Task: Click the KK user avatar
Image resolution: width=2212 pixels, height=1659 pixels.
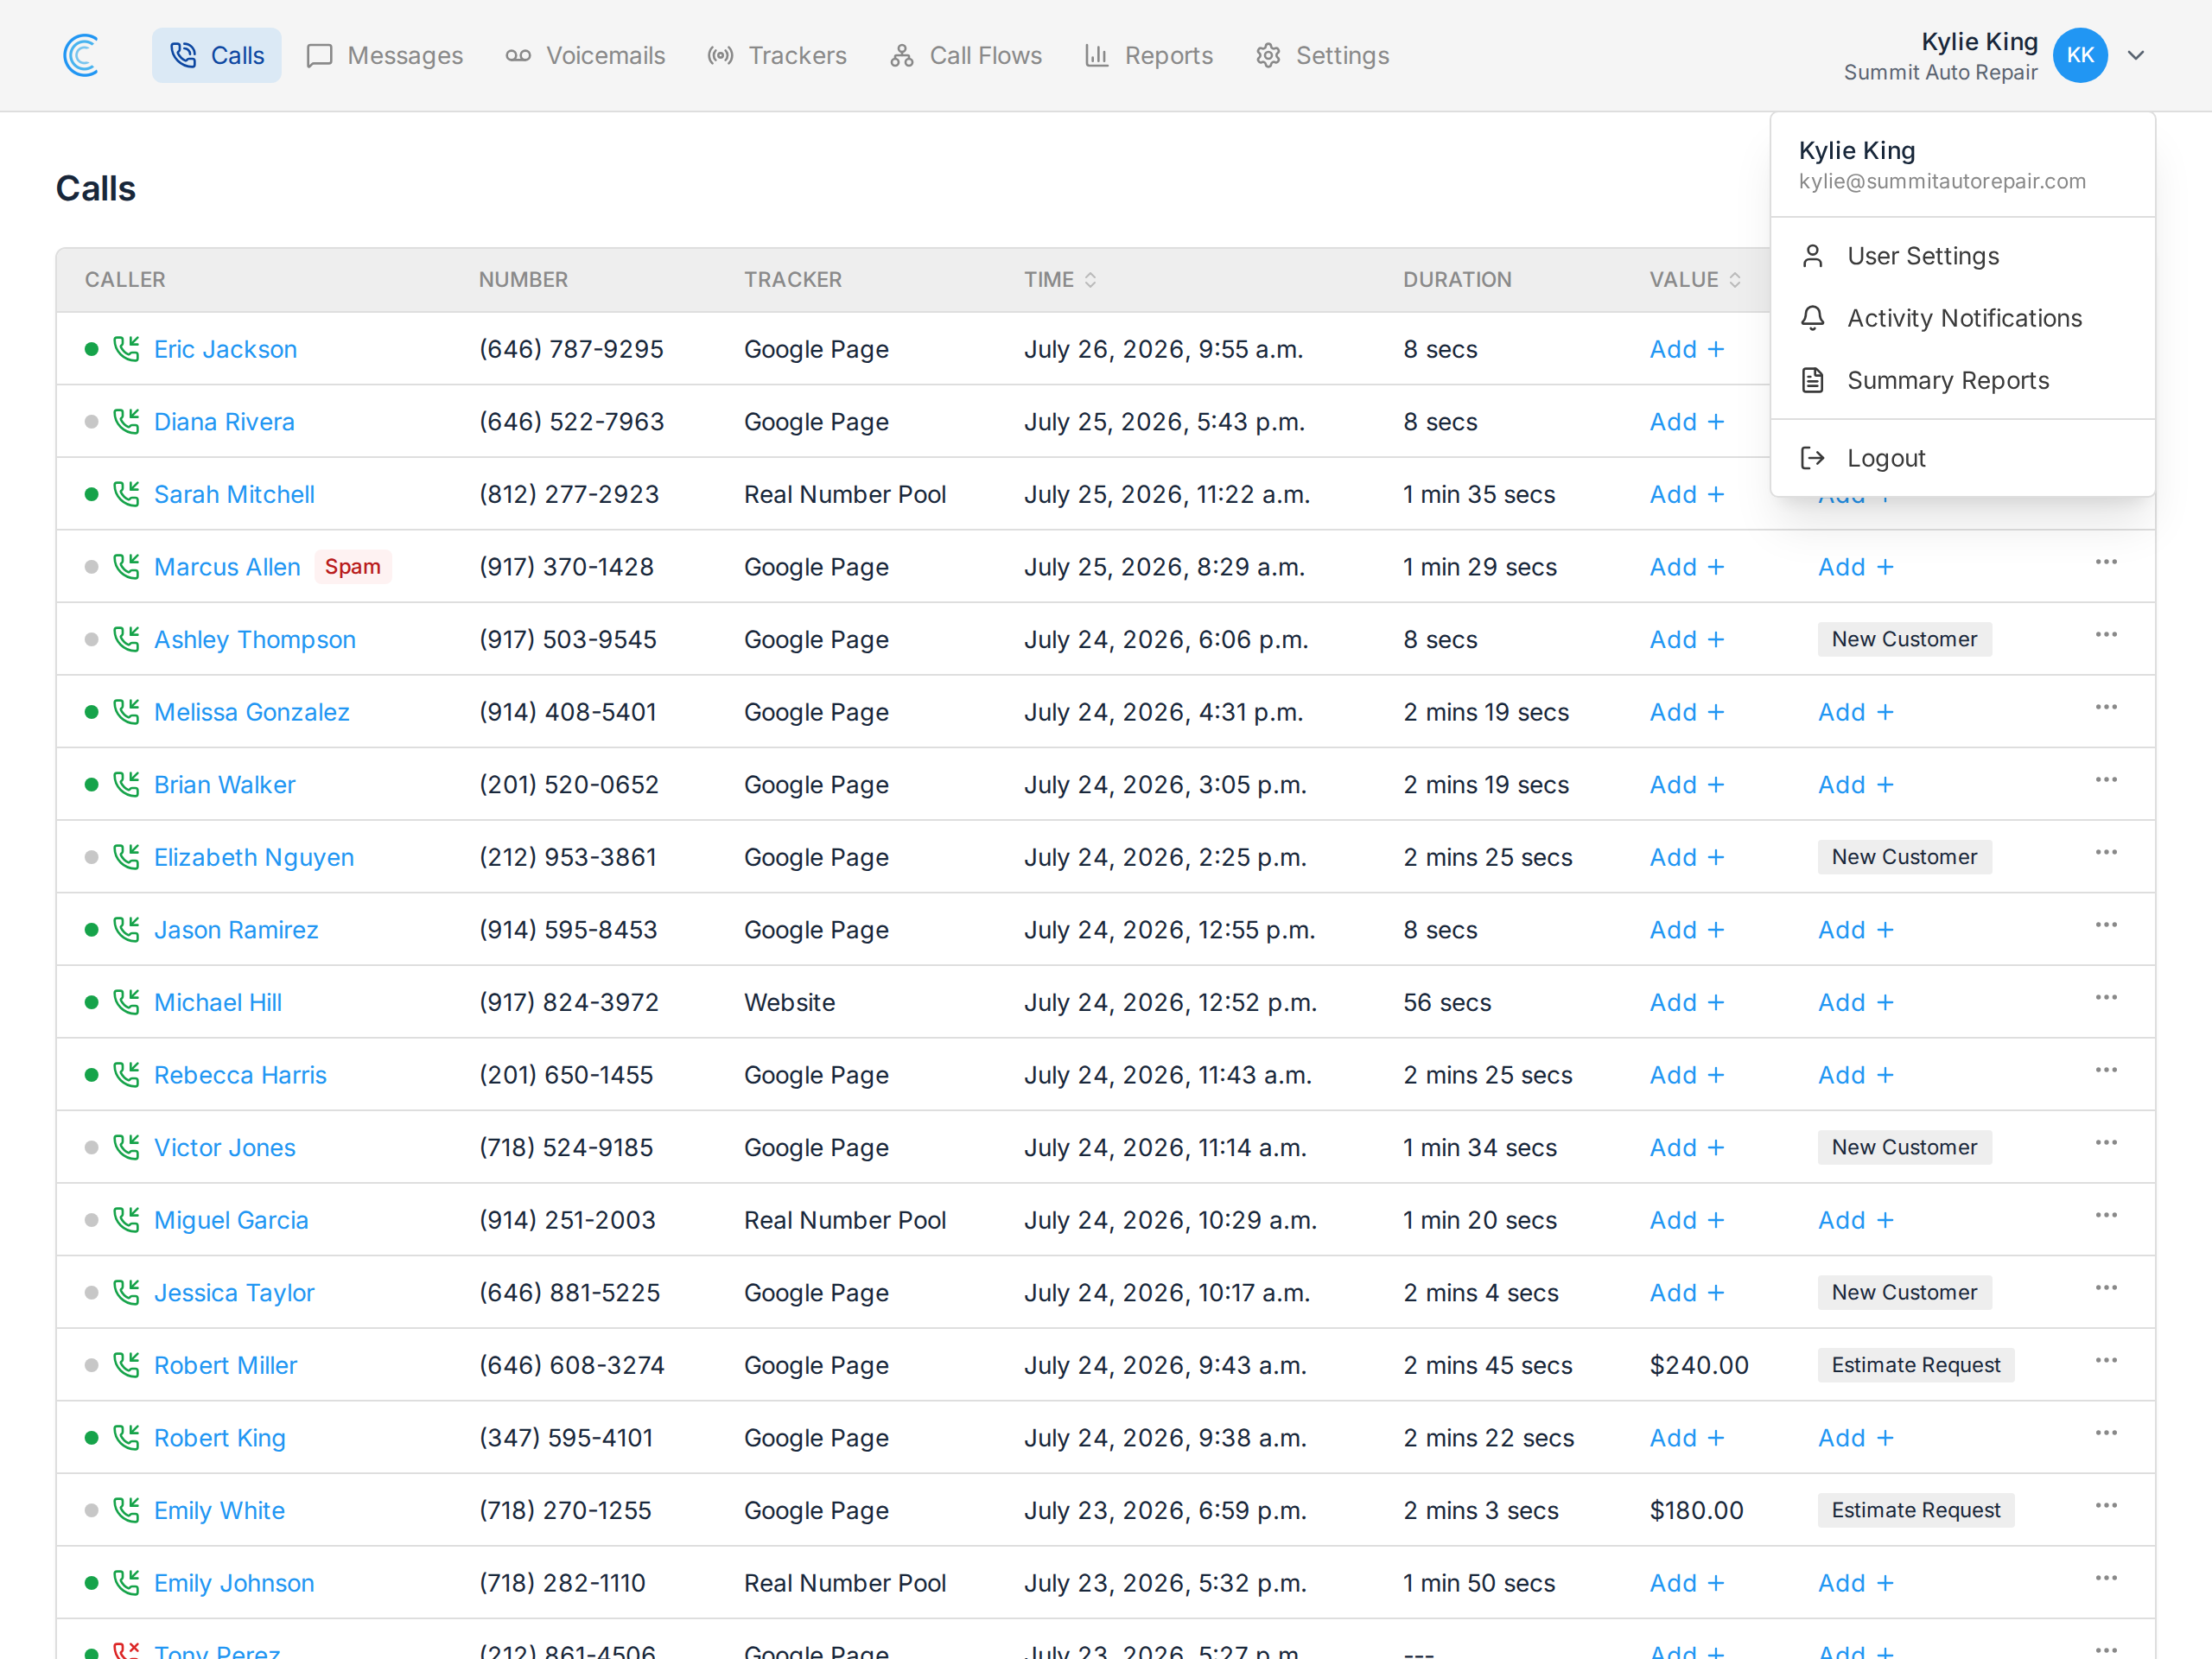Action: point(2080,55)
